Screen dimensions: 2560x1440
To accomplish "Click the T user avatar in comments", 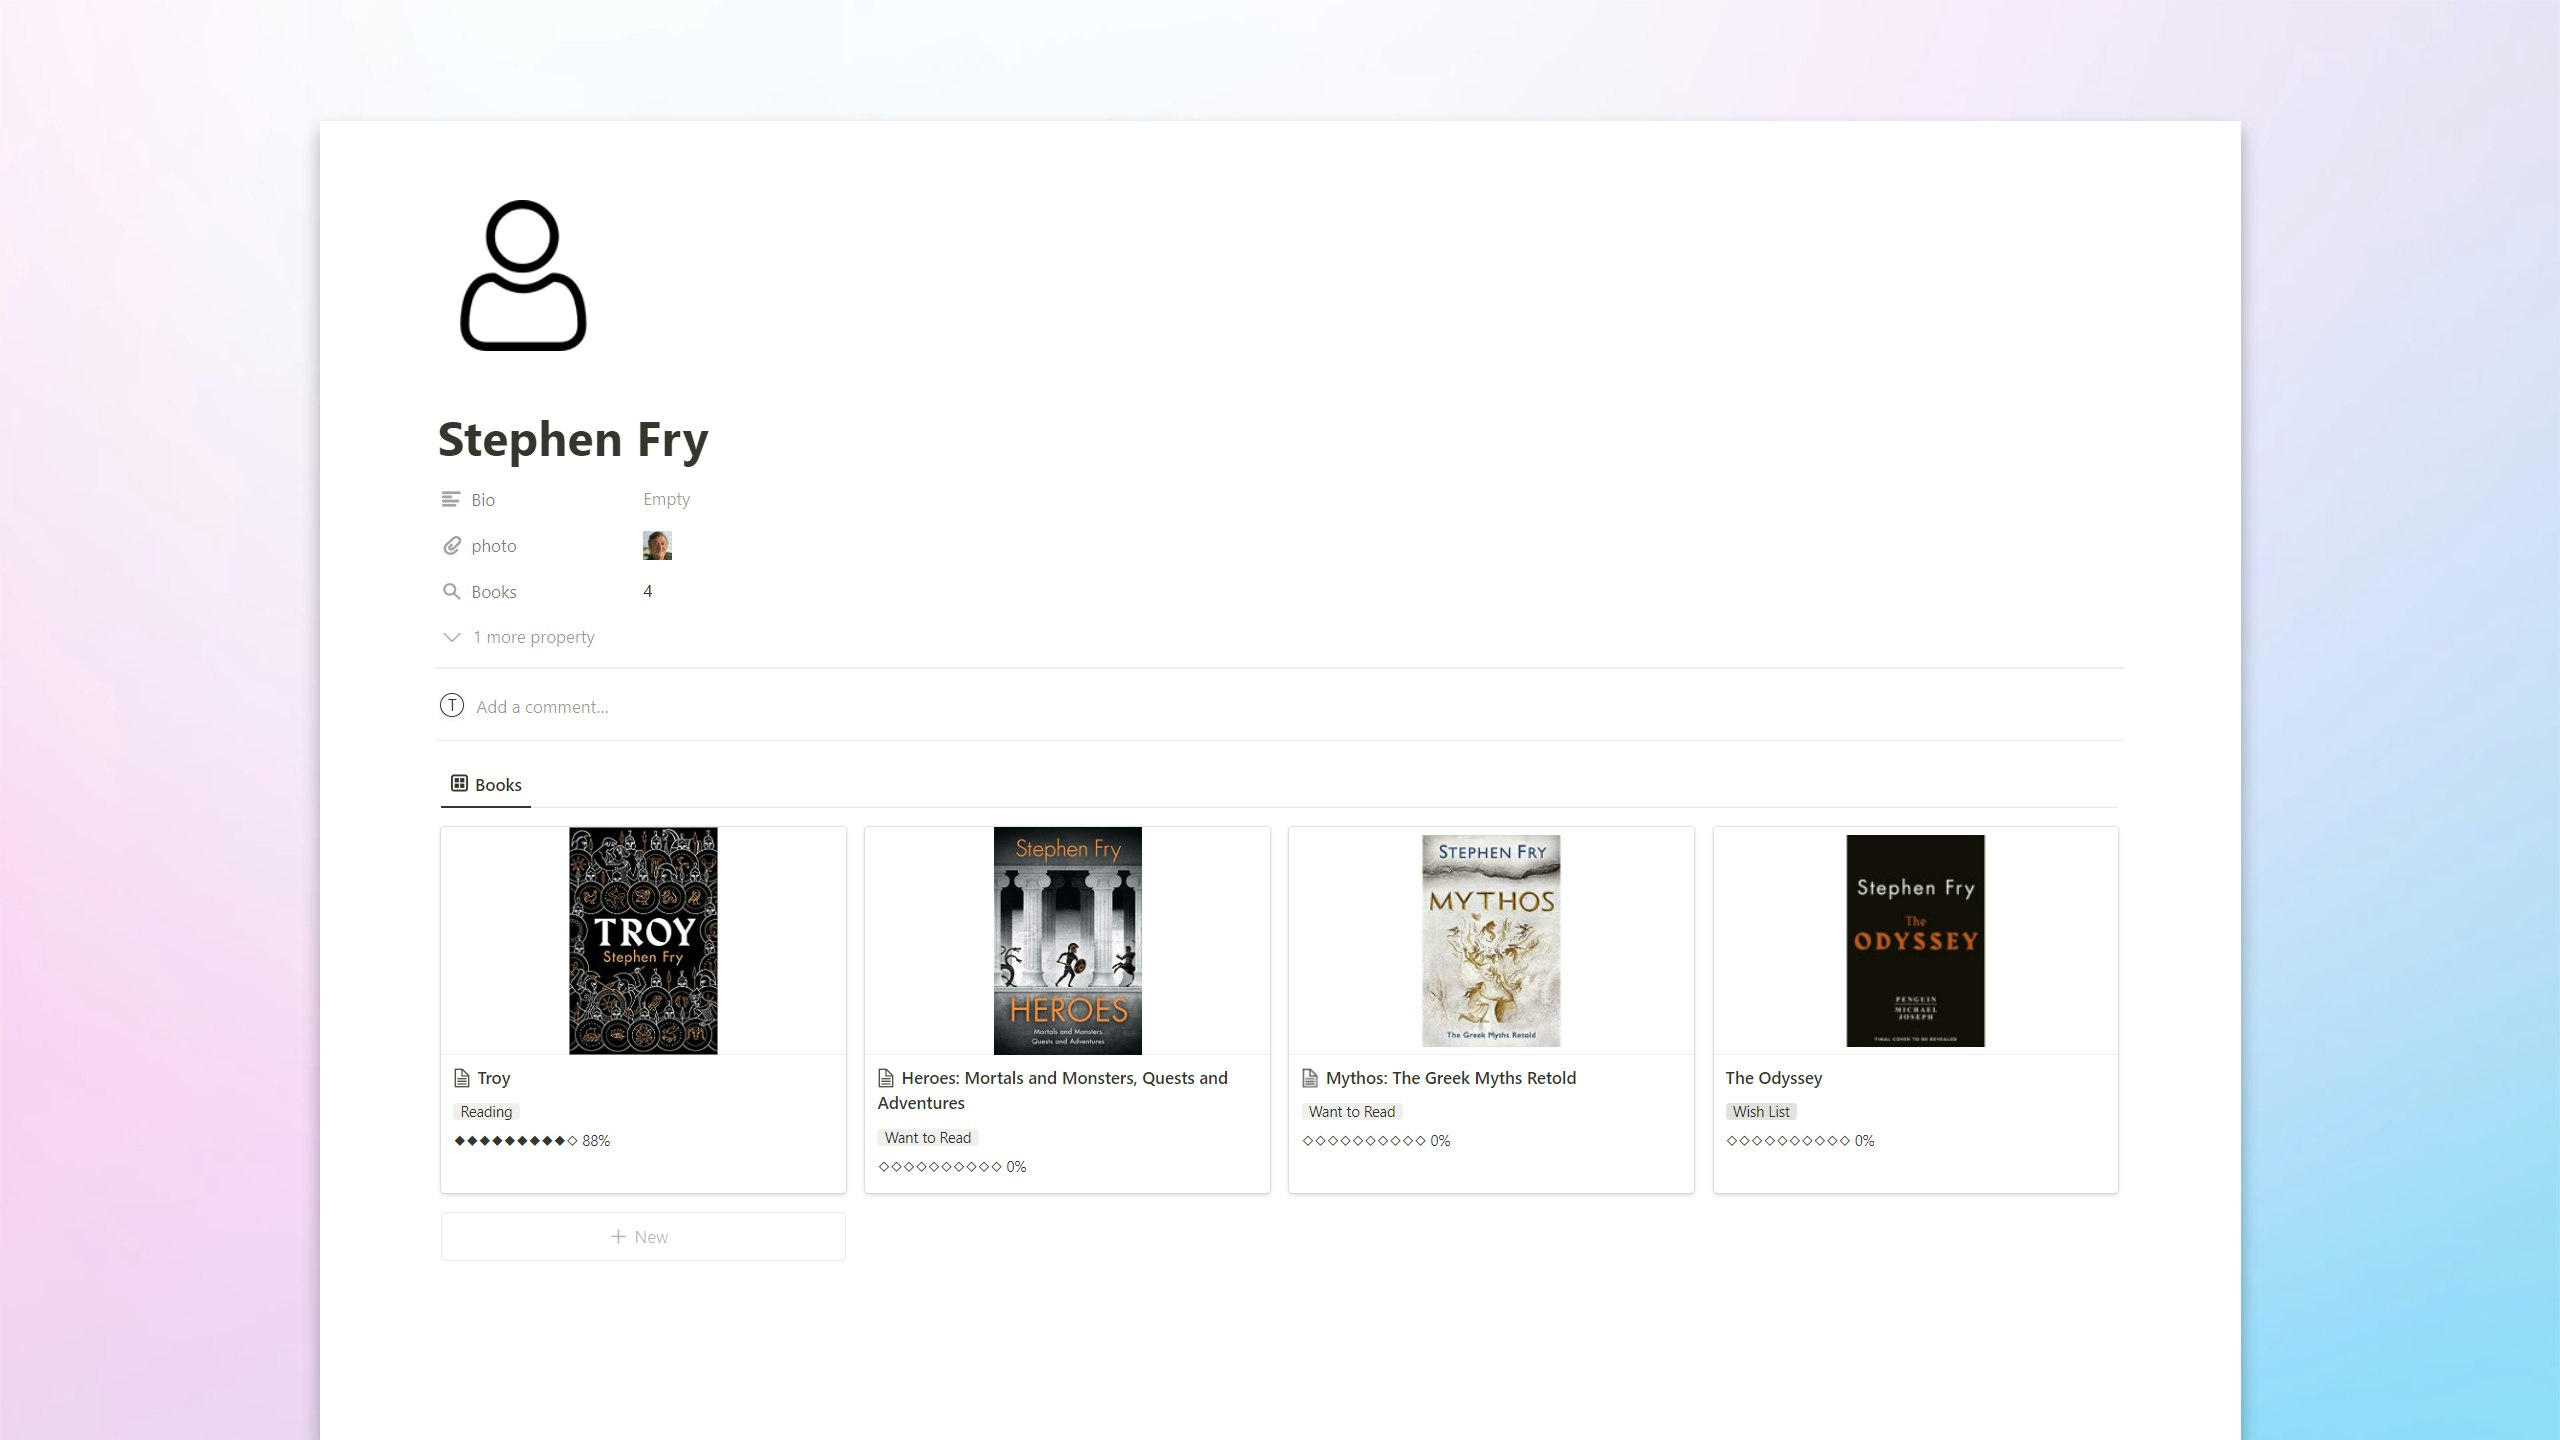I will [x=452, y=706].
